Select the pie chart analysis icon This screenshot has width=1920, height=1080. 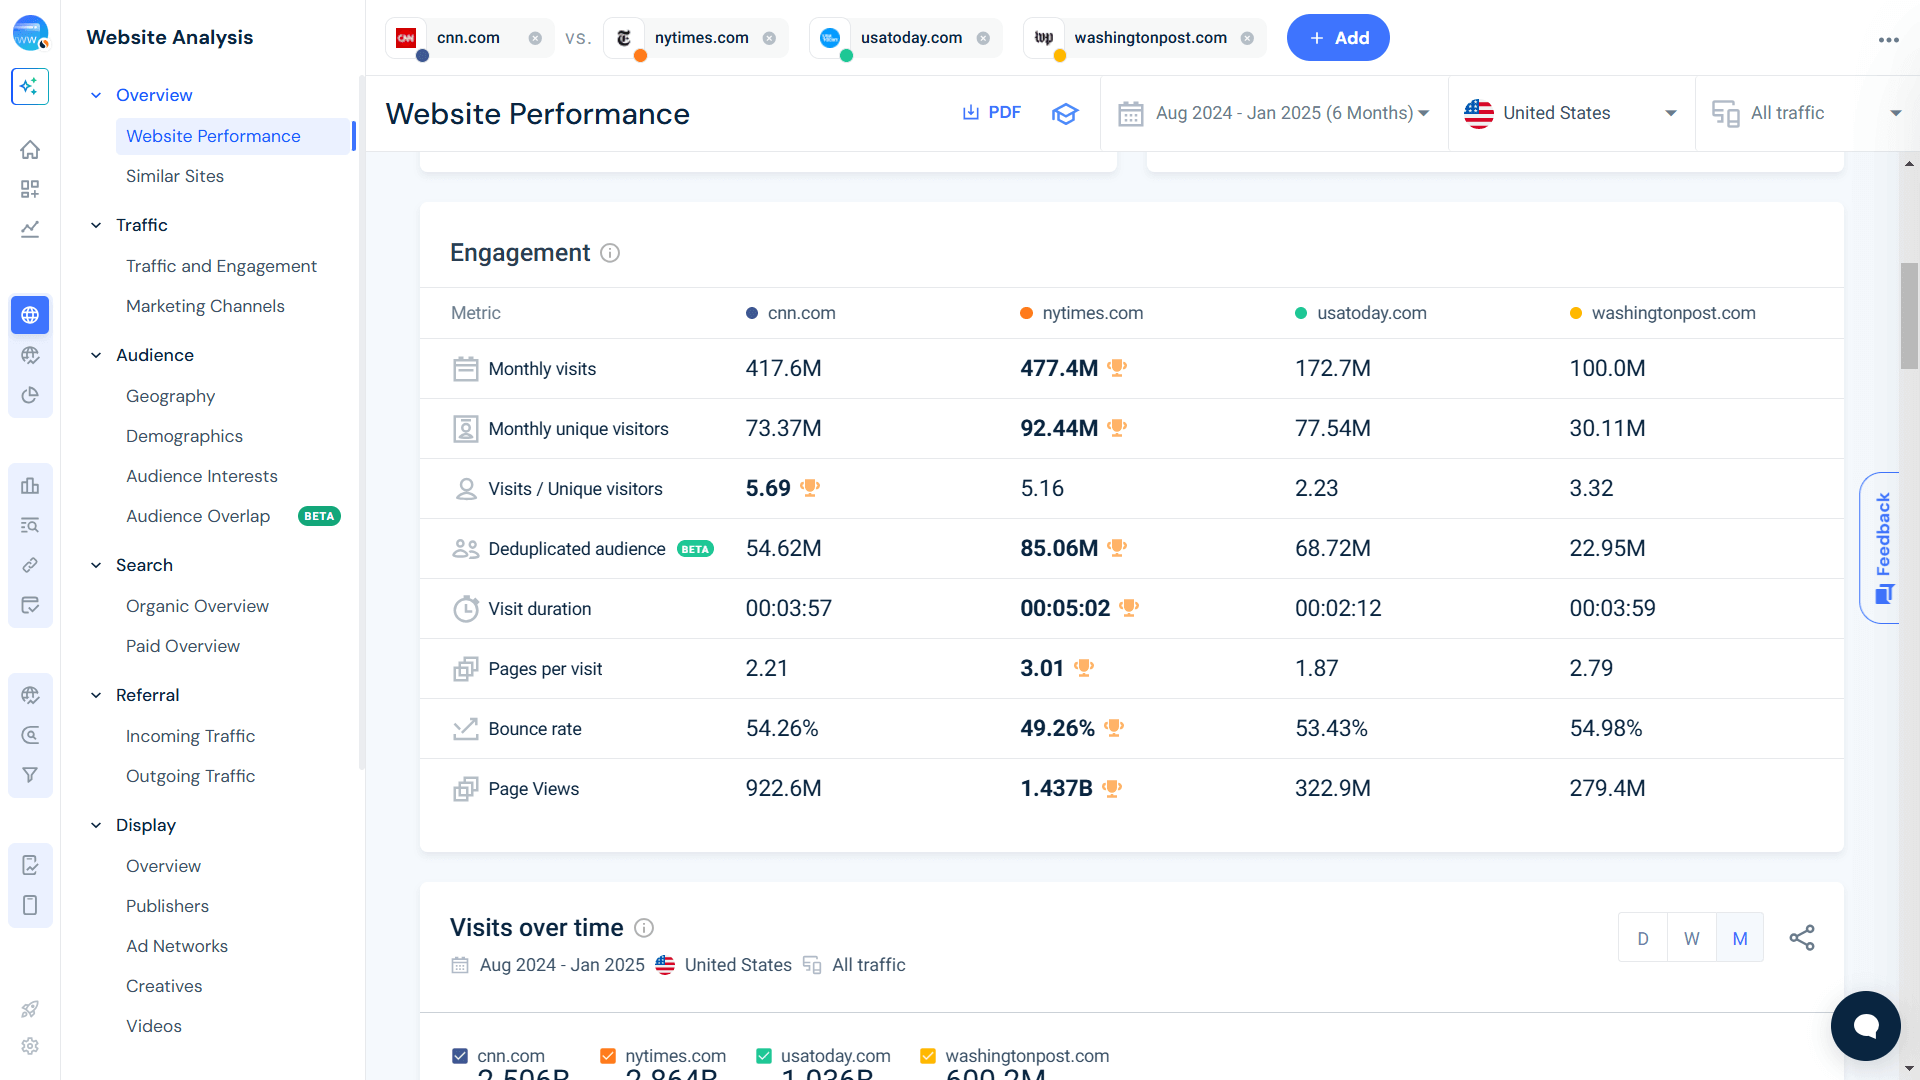(x=30, y=395)
